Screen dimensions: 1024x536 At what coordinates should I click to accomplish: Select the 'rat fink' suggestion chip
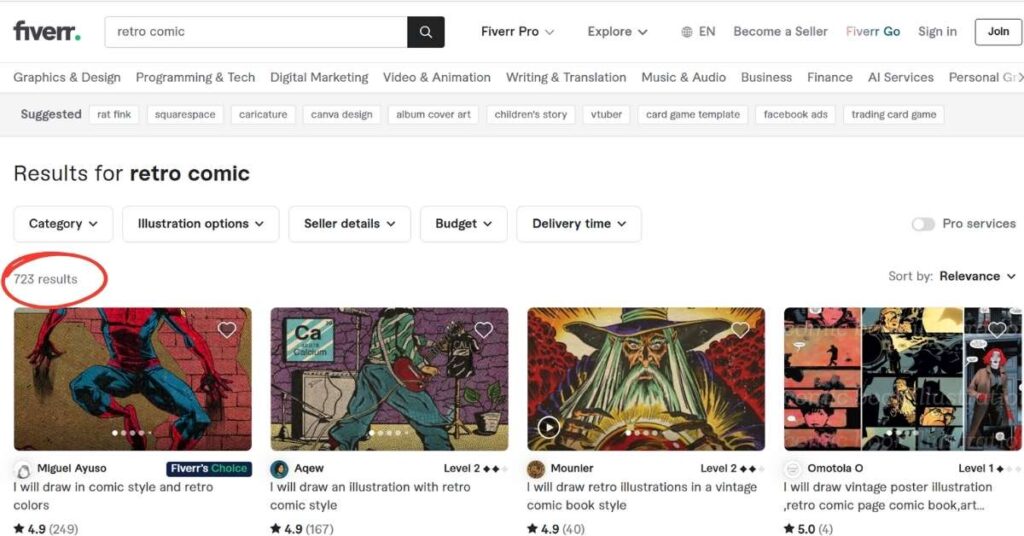[x=114, y=114]
